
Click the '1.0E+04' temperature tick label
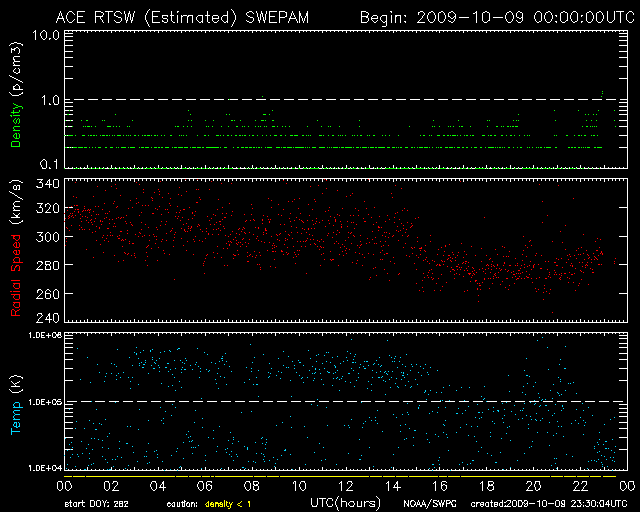45,468
